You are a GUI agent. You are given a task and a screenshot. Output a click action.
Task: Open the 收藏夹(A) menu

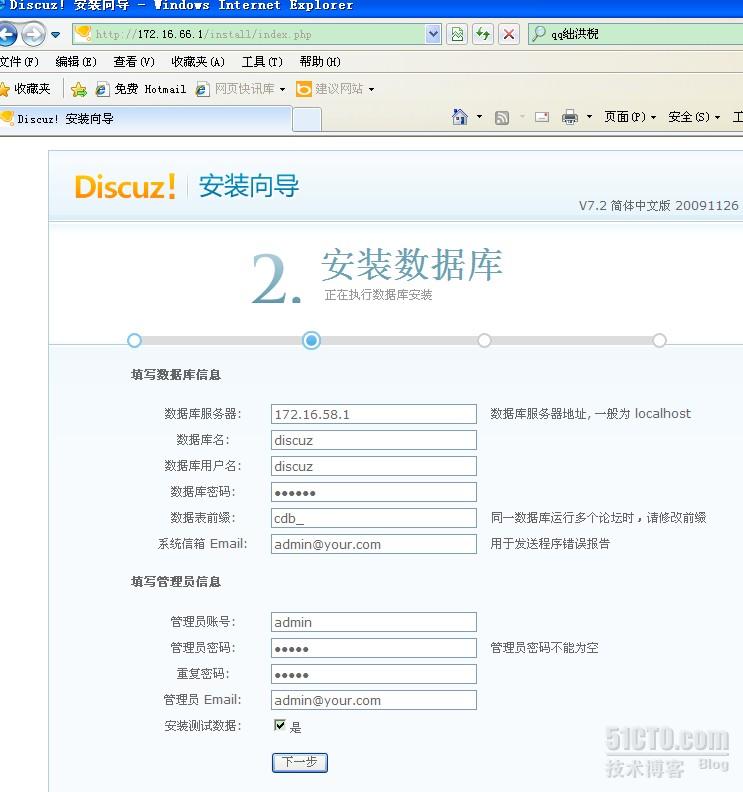(198, 62)
